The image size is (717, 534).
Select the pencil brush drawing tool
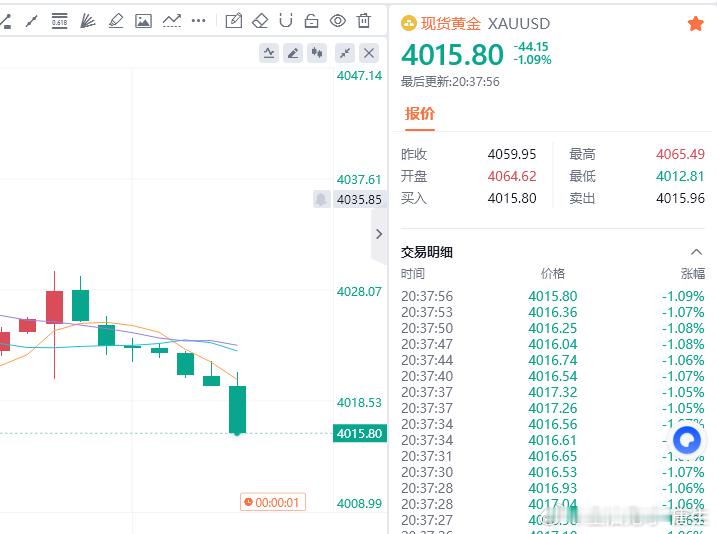(116, 21)
